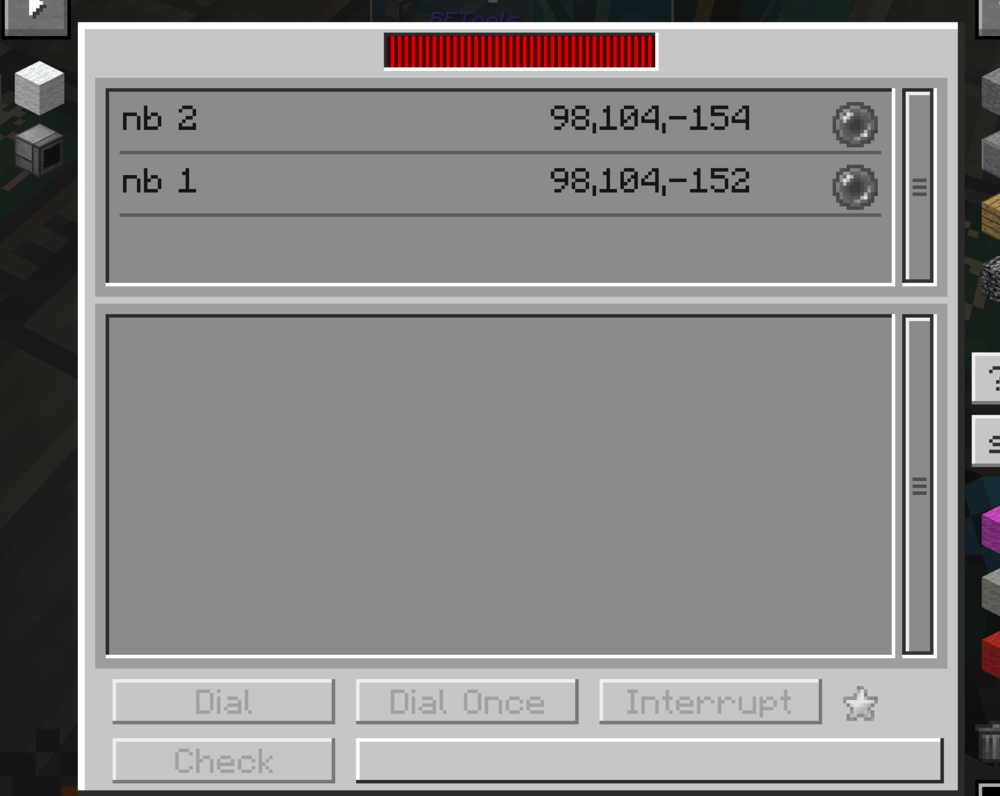Select the magenta wool block
Viewport: 1000px width, 796px height.
click(990, 529)
